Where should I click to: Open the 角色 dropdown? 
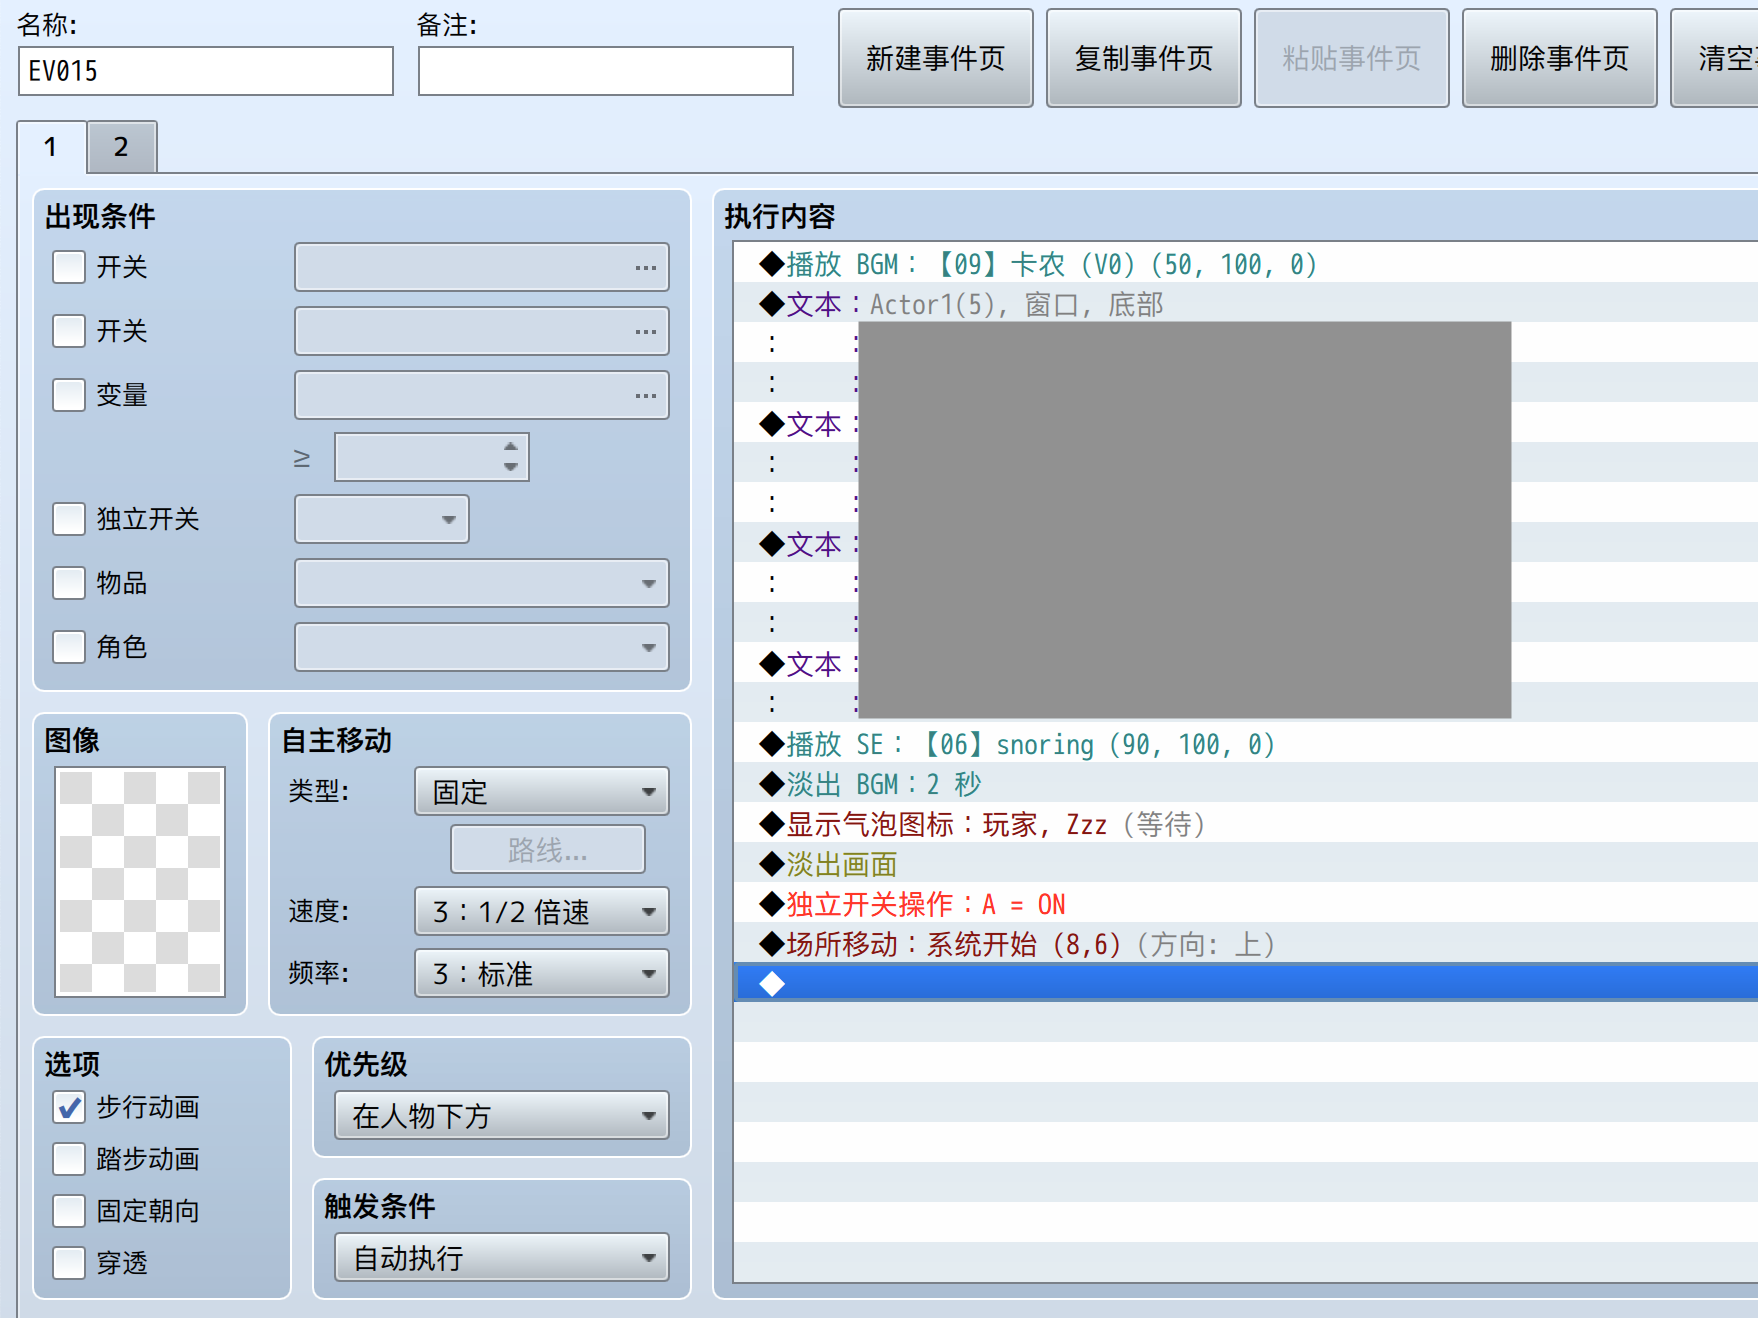[482, 647]
